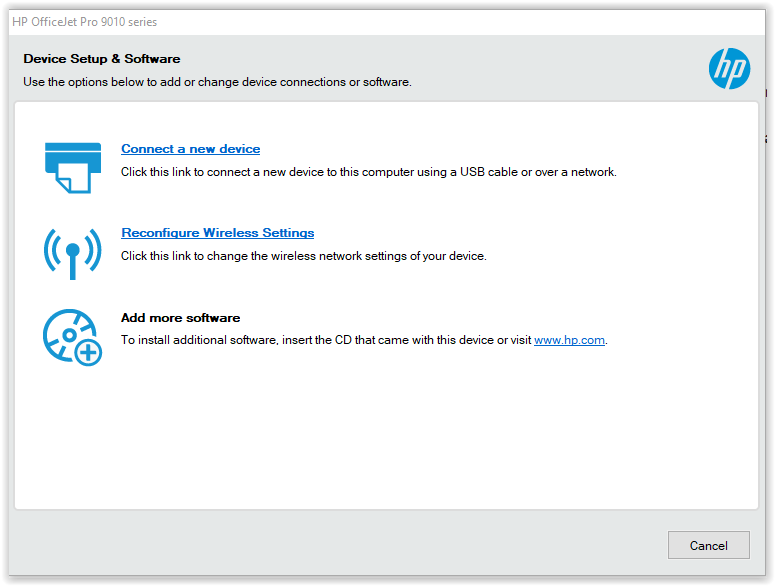Click the CD with plus icon
775x586 pixels.
(73, 337)
